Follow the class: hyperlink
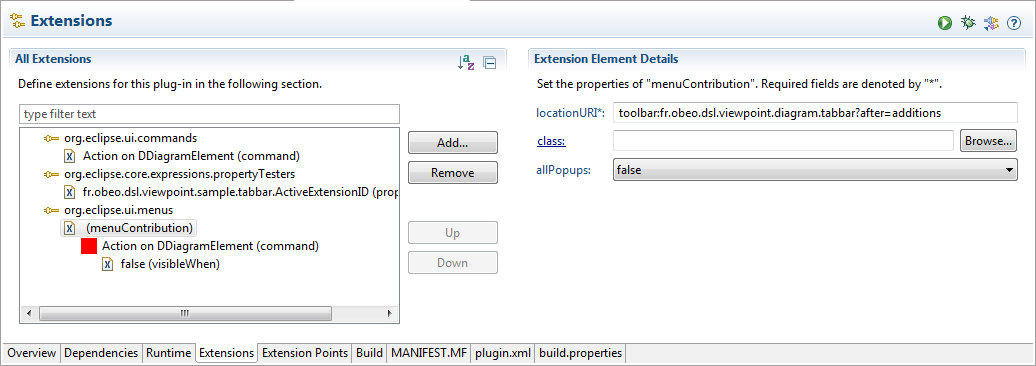The width and height of the screenshot is (1036, 366). (x=551, y=140)
